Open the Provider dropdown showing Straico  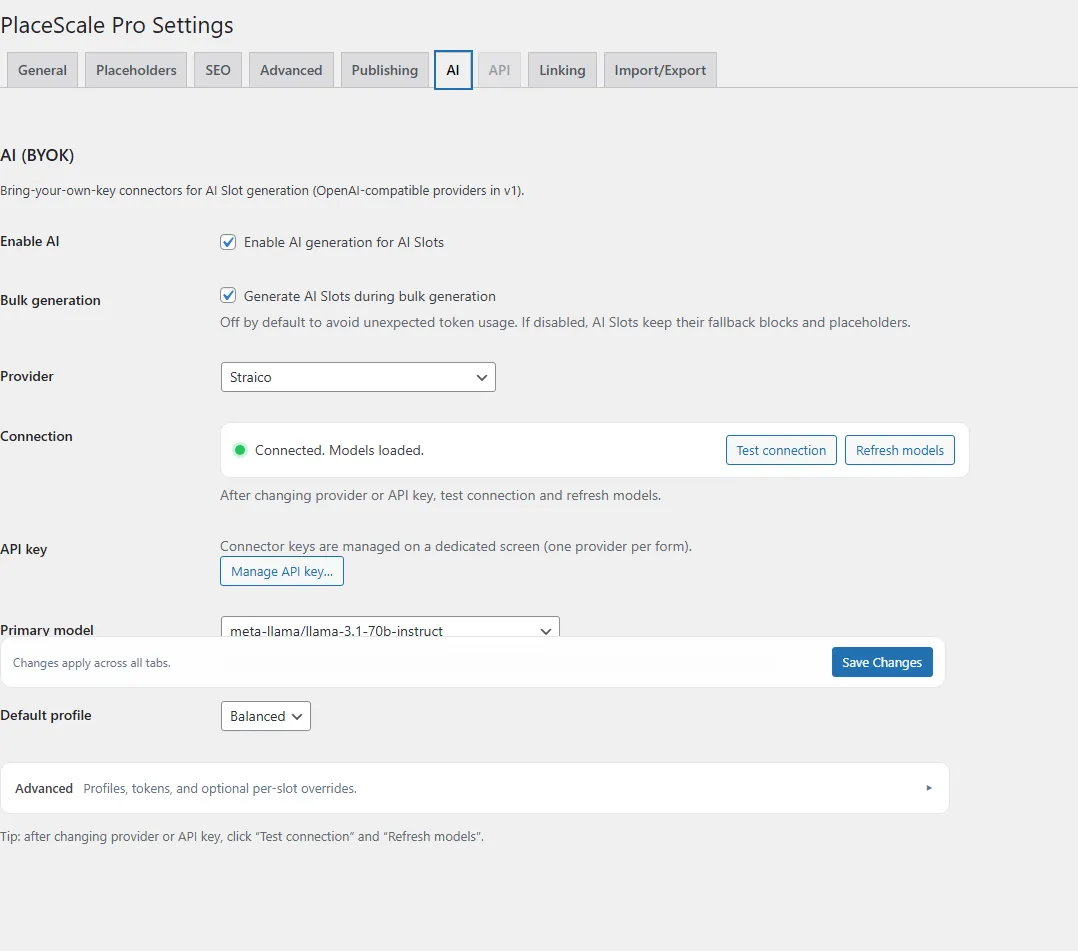click(358, 377)
